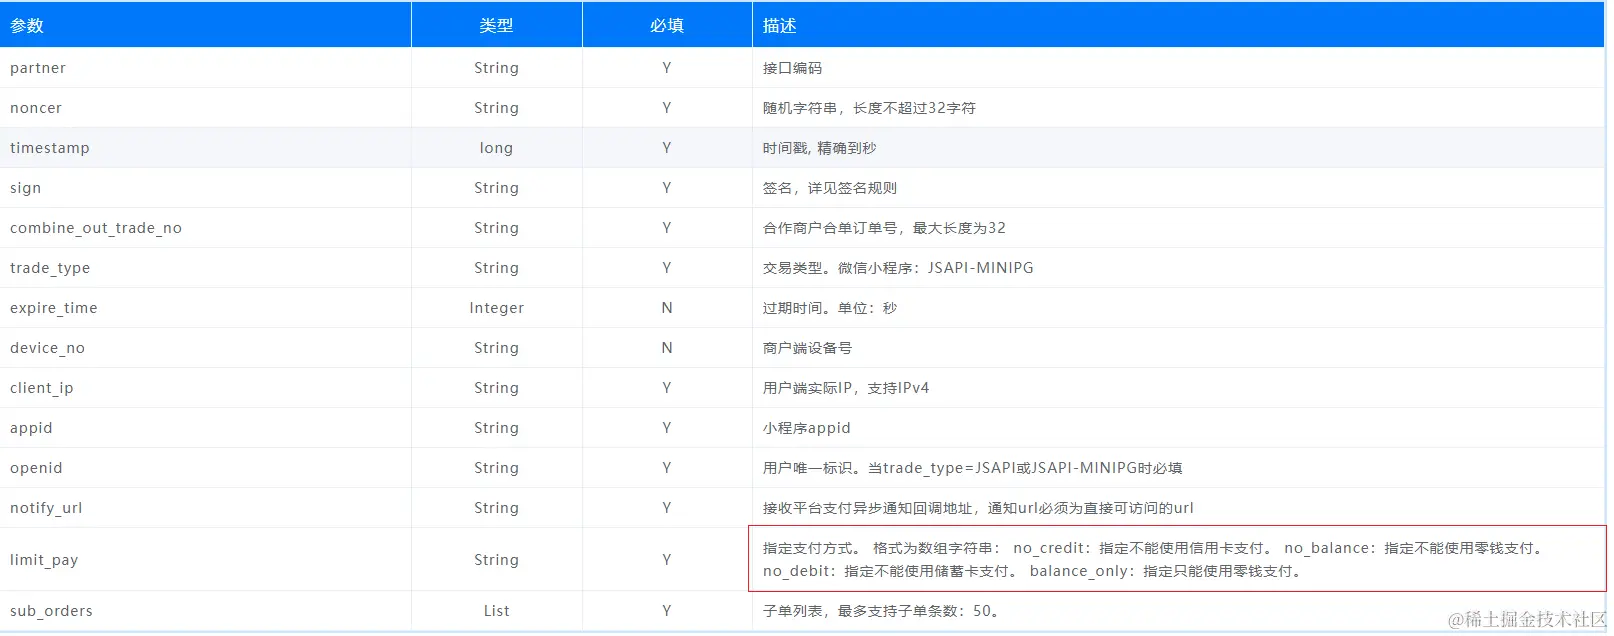Click the String type in openid row
This screenshot has height=636, width=1614.
(496, 468)
